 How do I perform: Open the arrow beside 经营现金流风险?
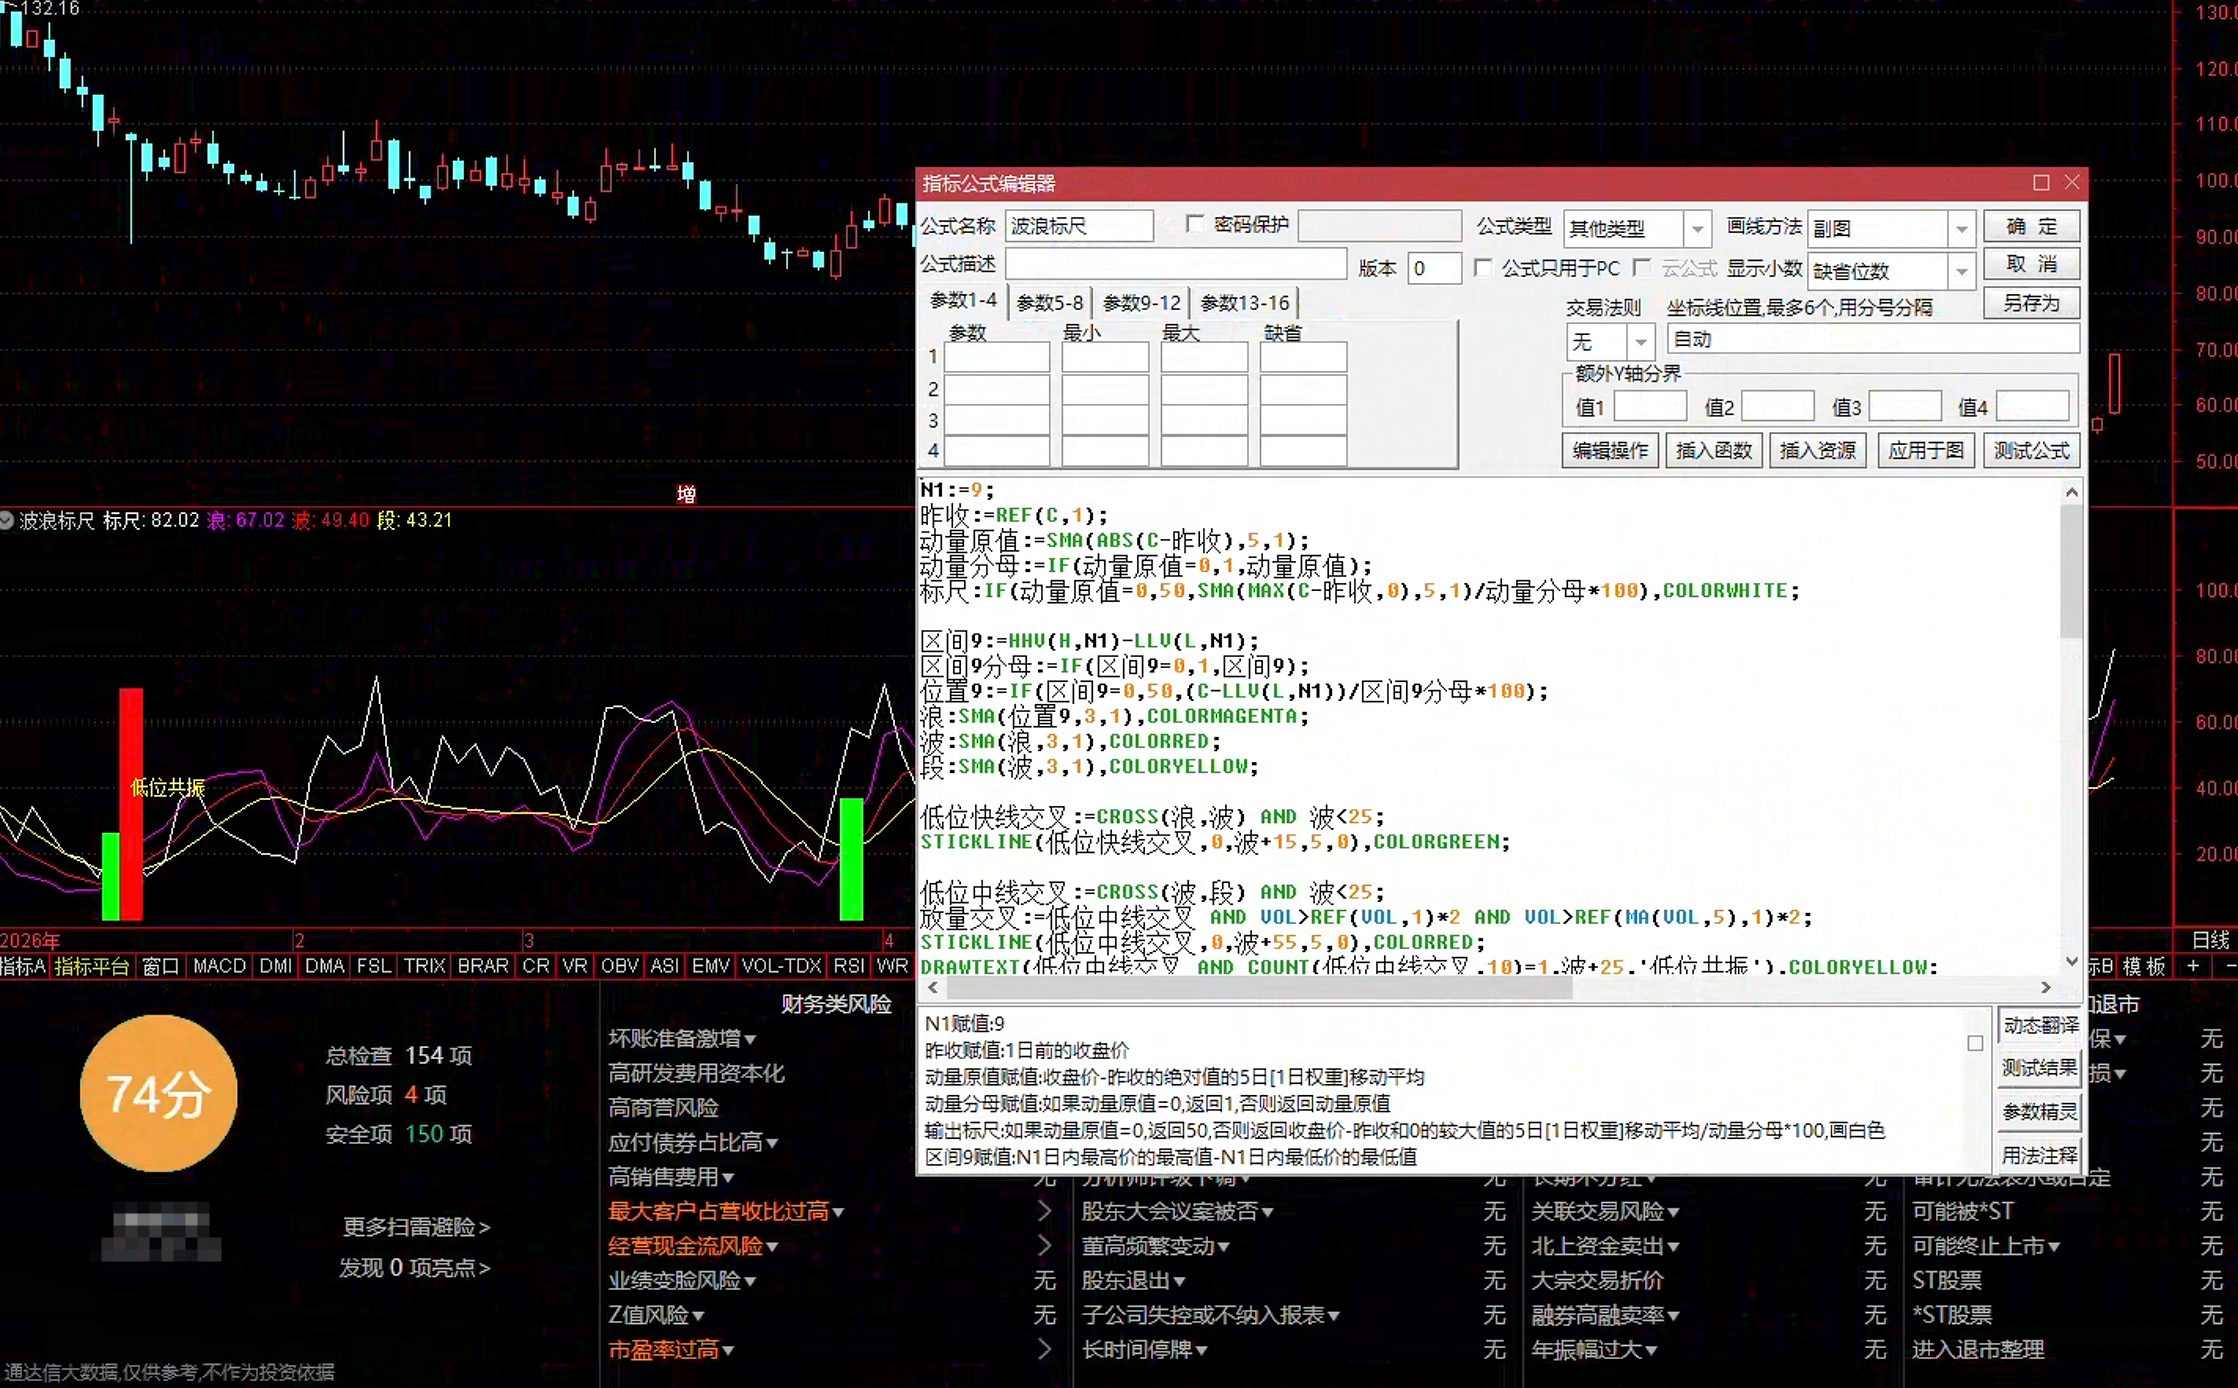click(x=1044, y=1246)
